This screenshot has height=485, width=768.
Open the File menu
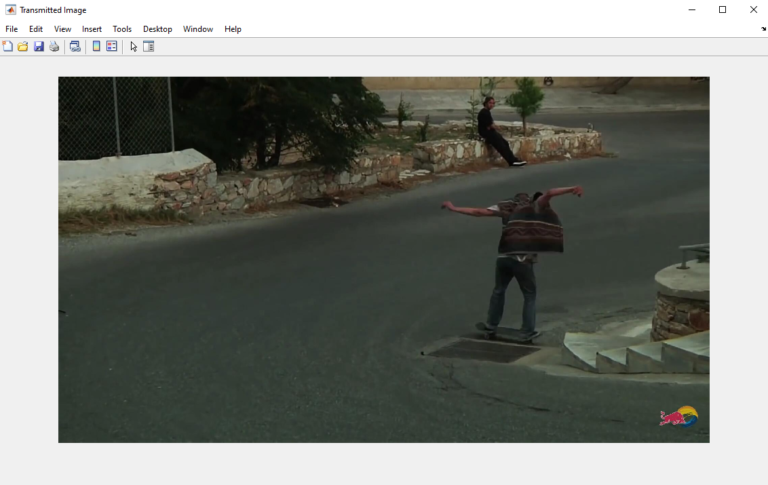[11, 29]
